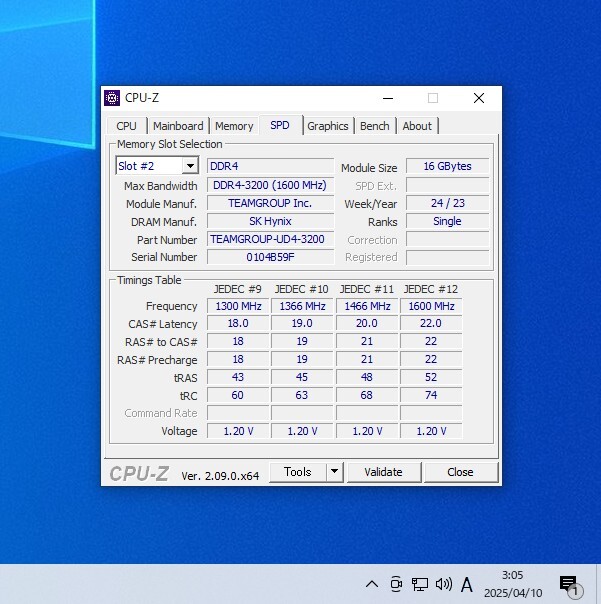Viewport: 601px width, 604px height.
Task: Show hidden tray icons chevron
Action: (x=372, y=584)
